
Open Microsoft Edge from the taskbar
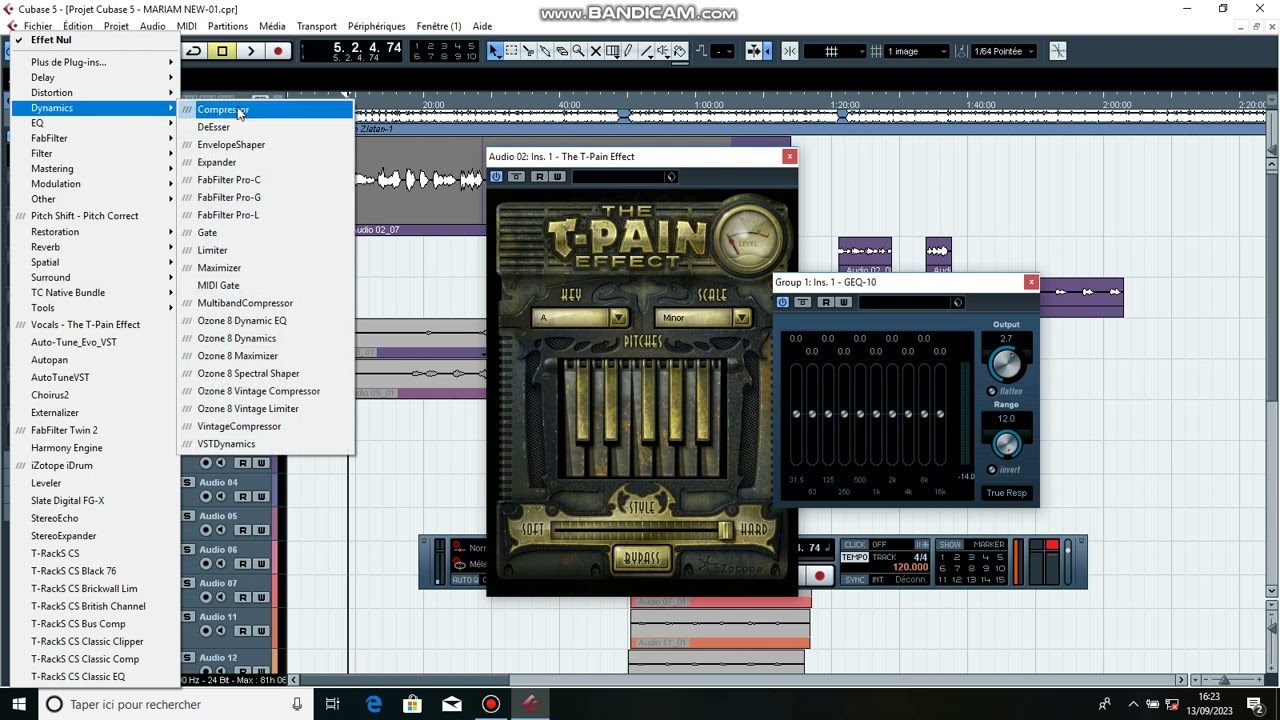[373, 704]
